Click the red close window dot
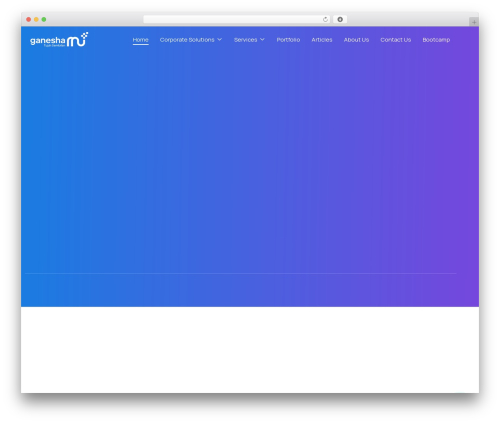Image resolution: width=500 pixels, height=423 pixels. [x=29, y=20]
